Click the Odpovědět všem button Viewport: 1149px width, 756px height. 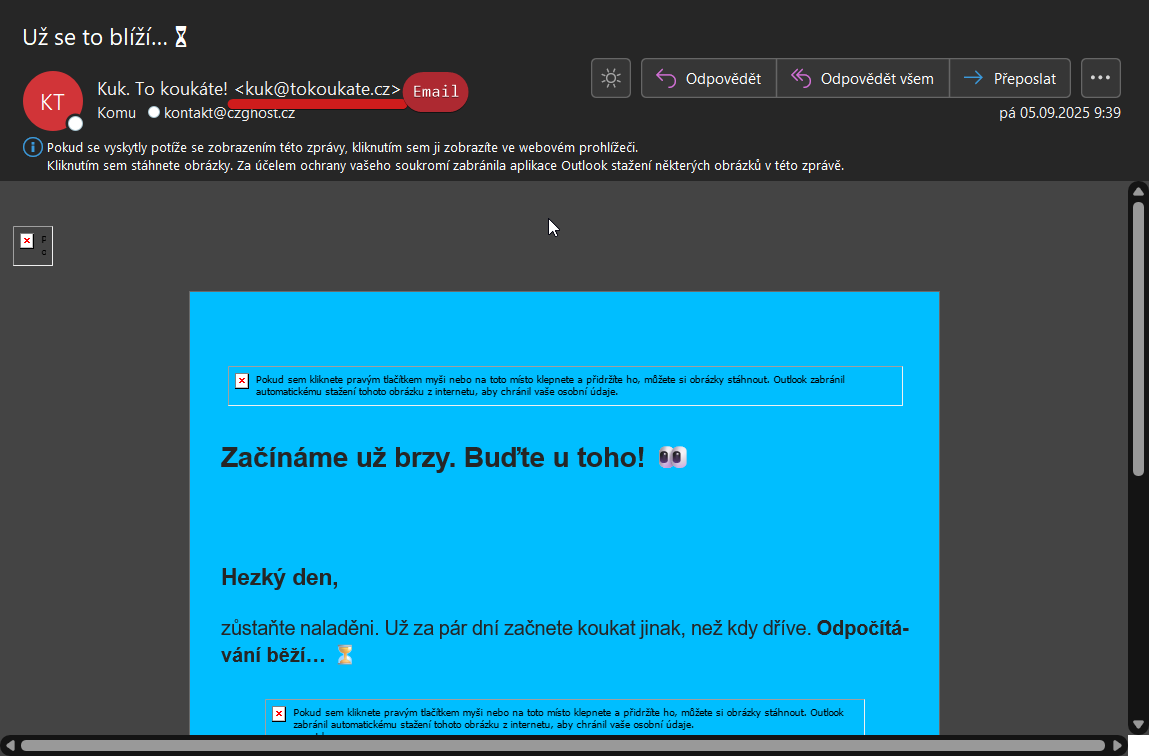(x=863, y=77)
